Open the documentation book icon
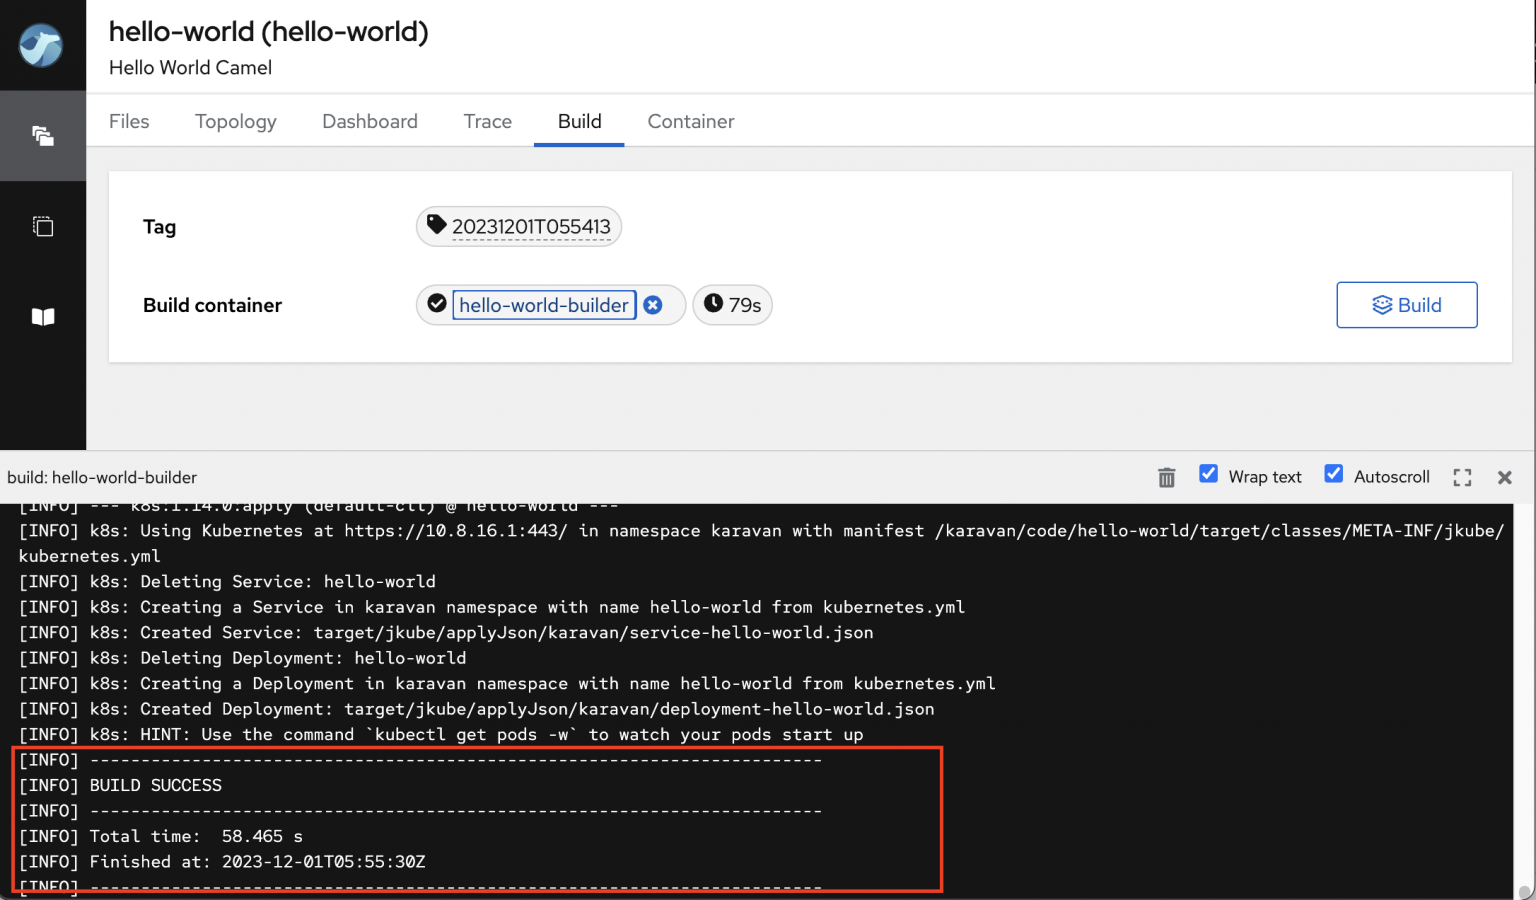1536x900 pixels. [x=43, y=317]
